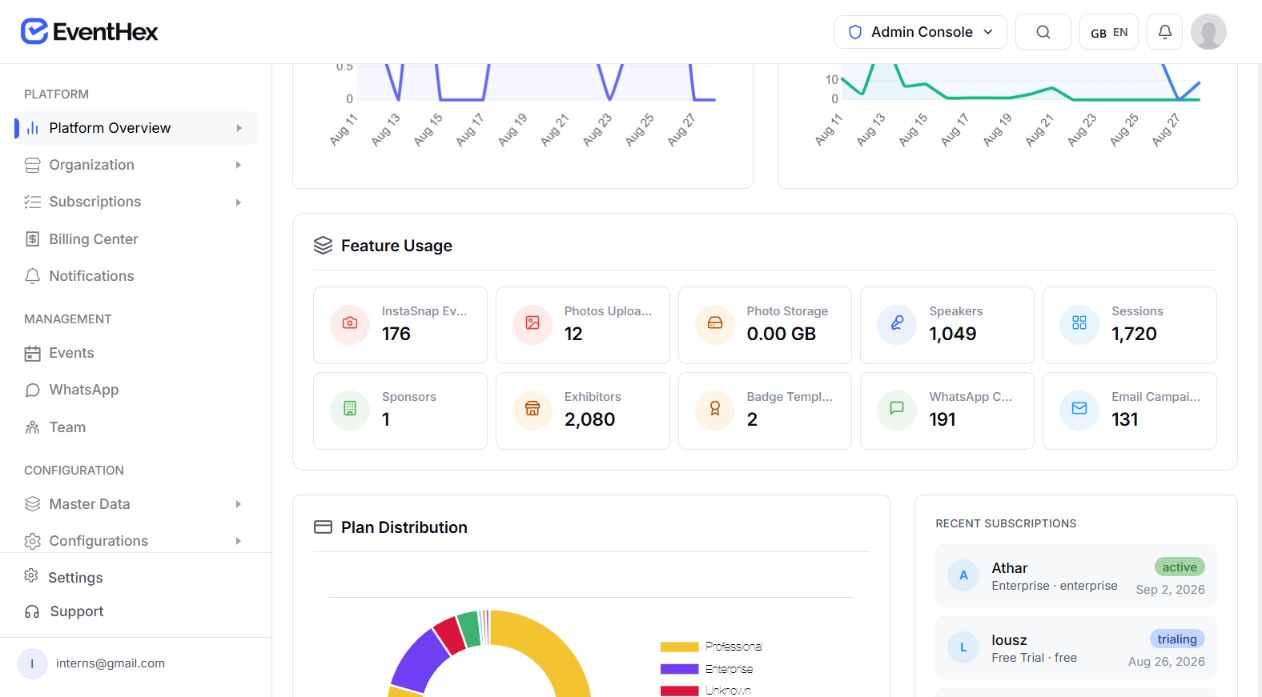Click the Settings gear icon
This screenshot has width=1262, height=697.
pyautogui.click(x=32, y=577)
